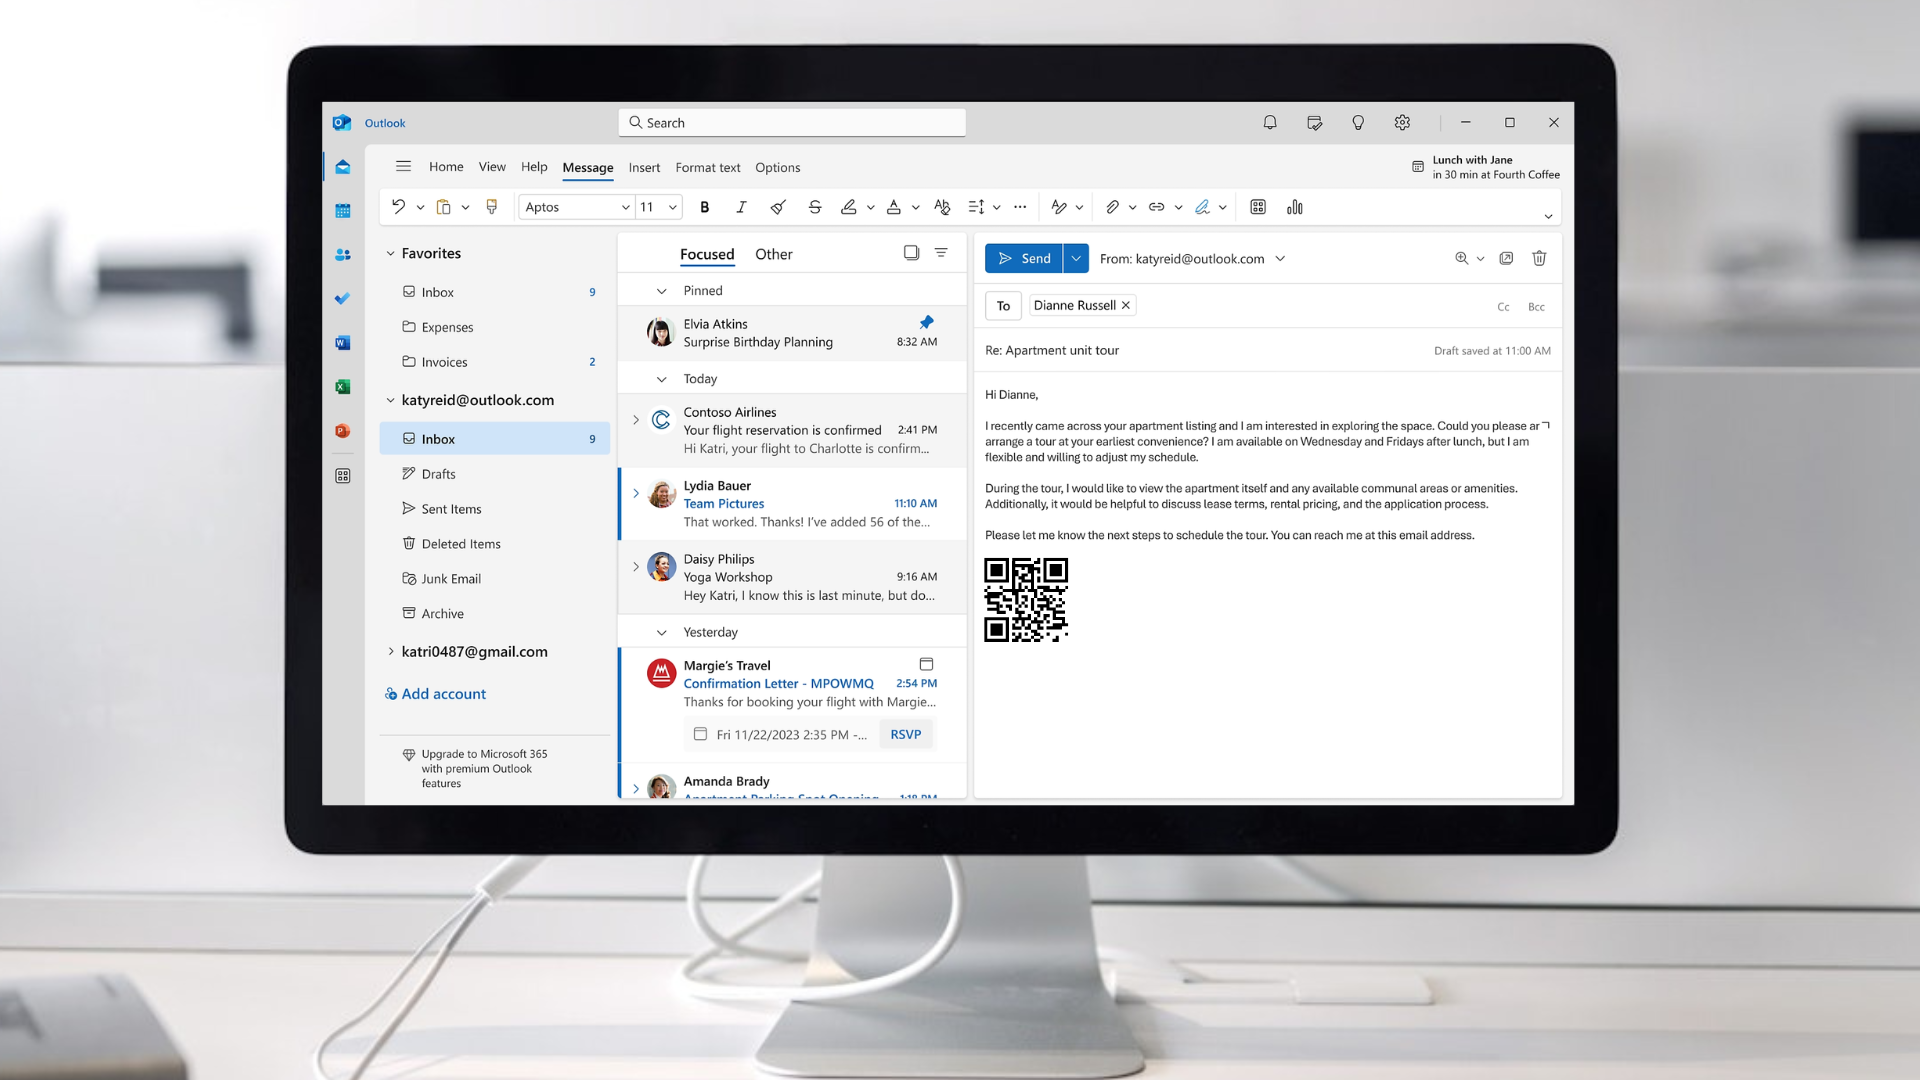Click the text styles icon beside font color

click(x=942, y=207)
